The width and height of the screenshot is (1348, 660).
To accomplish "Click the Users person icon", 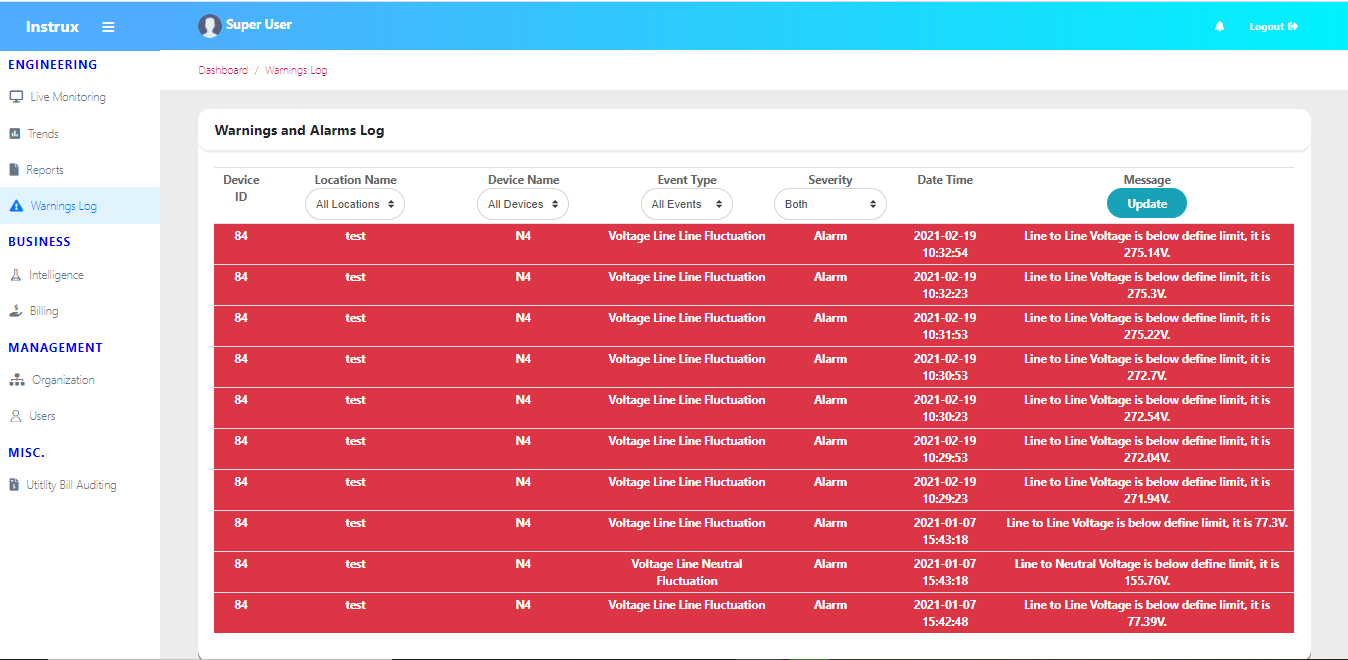I will [x=15, y=416].
